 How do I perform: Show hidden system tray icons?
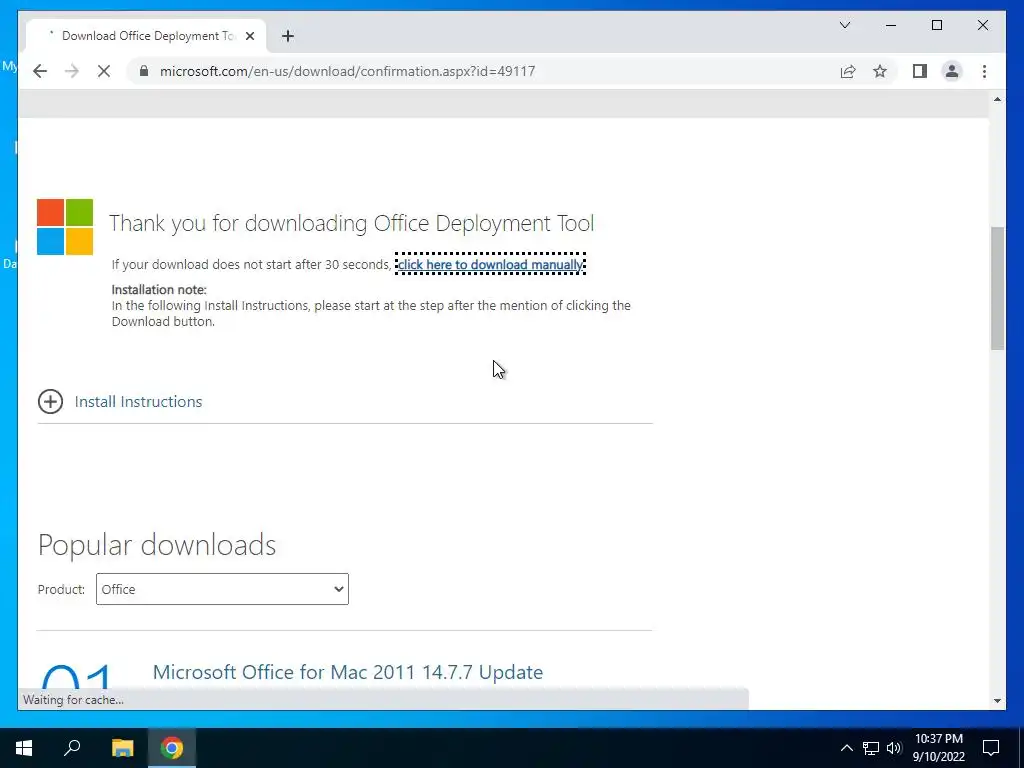coord(846,748)
